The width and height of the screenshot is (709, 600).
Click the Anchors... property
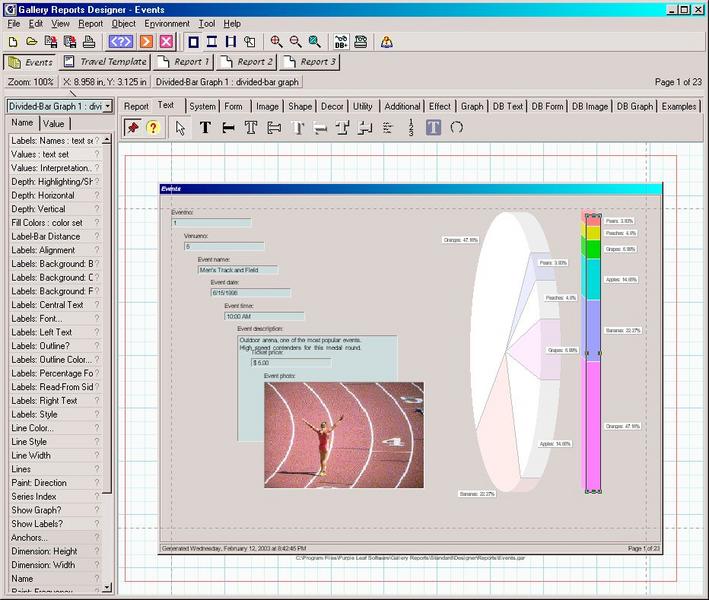coord(55,538)
